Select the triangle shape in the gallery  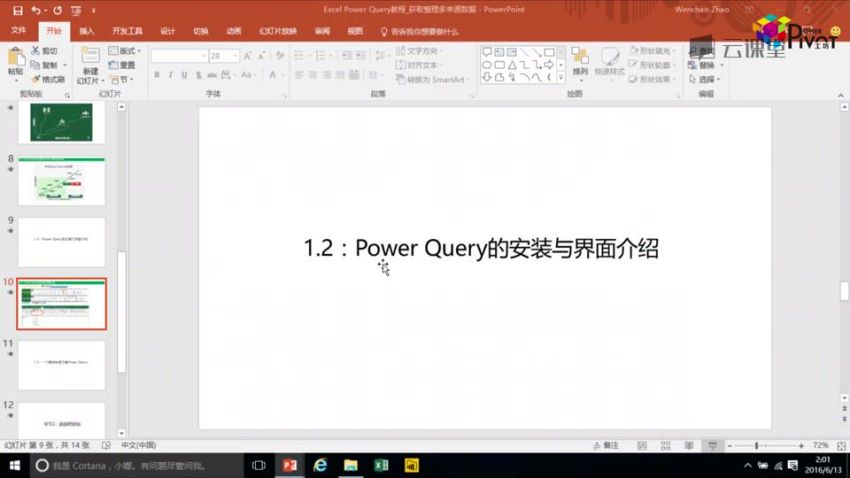[512, 65]
